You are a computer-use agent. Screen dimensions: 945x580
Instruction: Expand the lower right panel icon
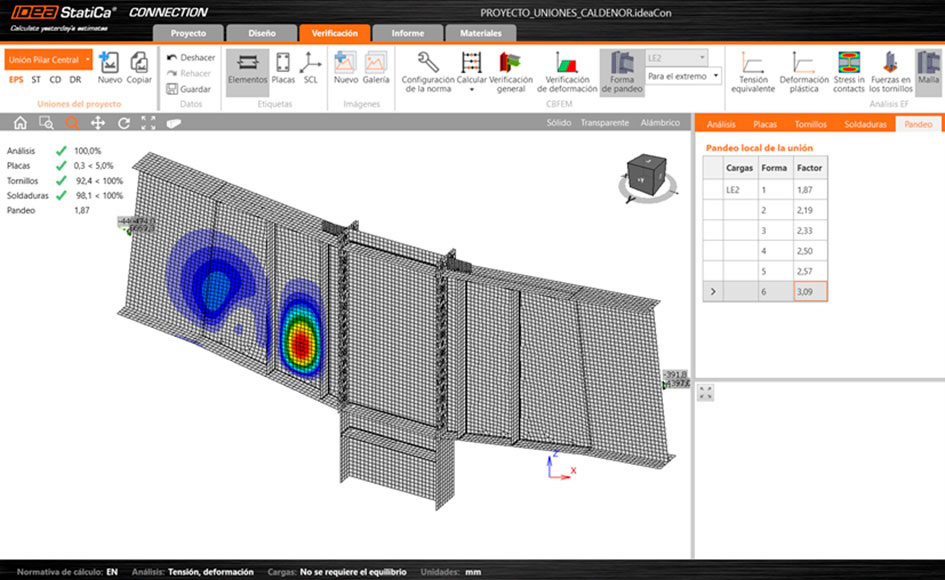[705, 392]
